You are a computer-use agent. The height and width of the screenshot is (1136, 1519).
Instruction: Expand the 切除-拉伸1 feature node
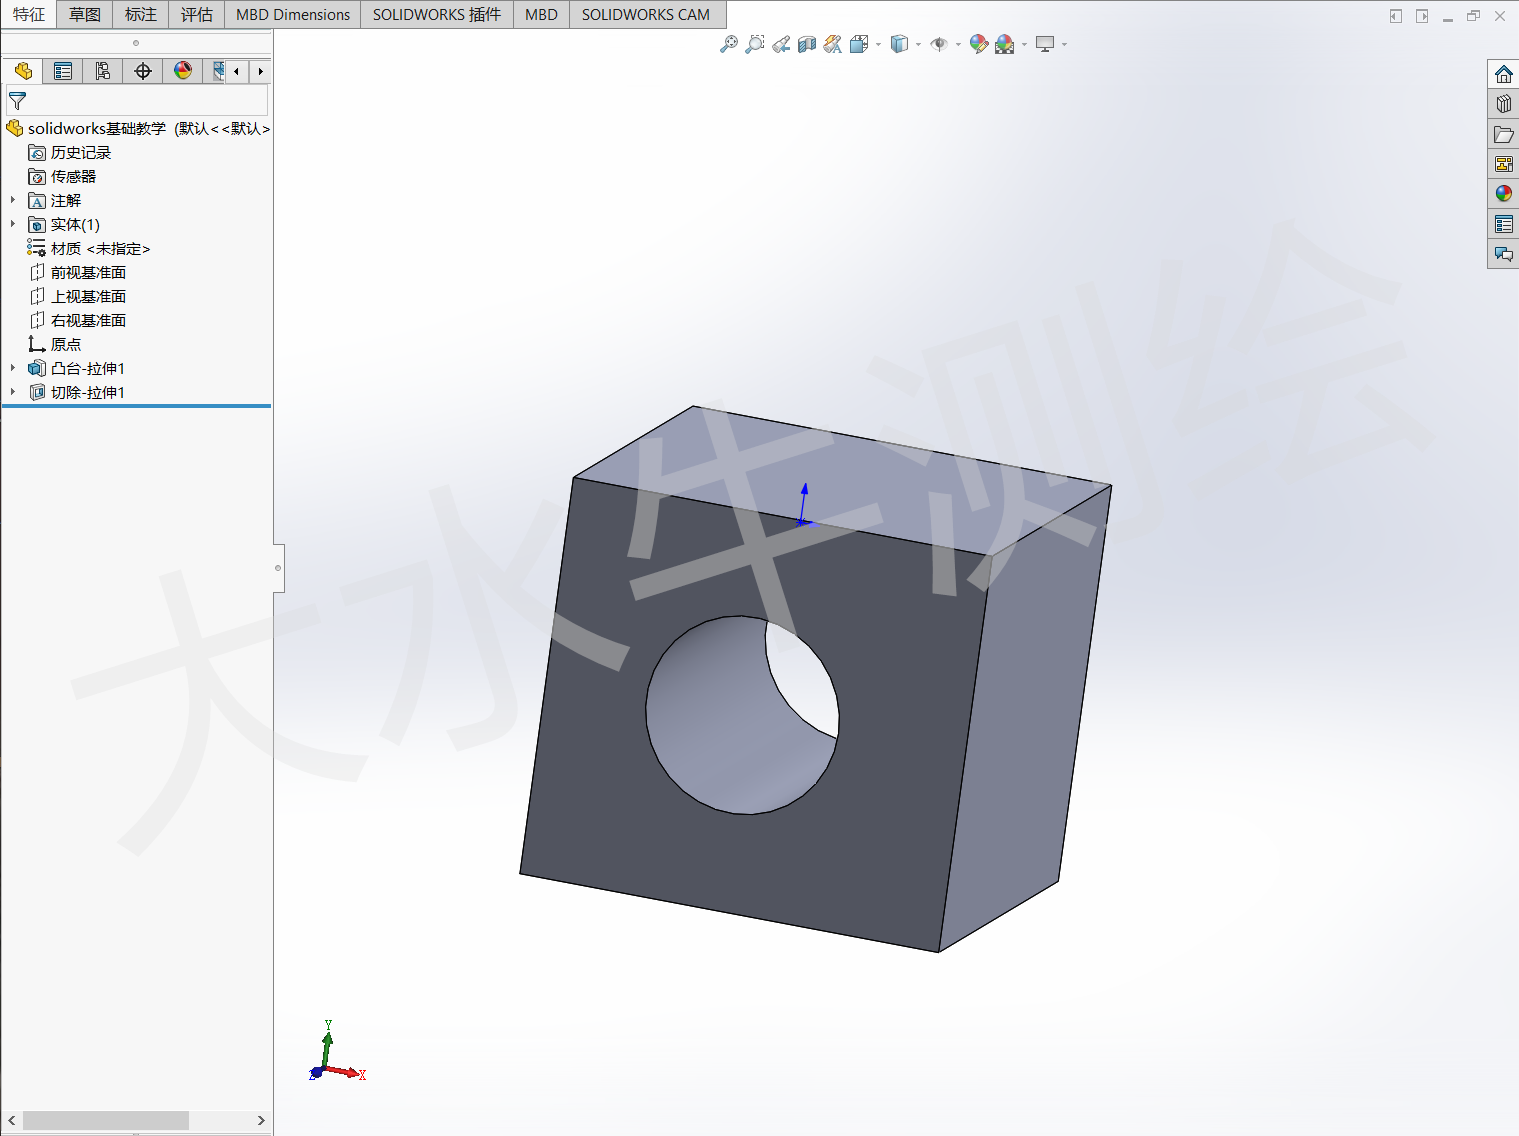[x=13, y=392]
